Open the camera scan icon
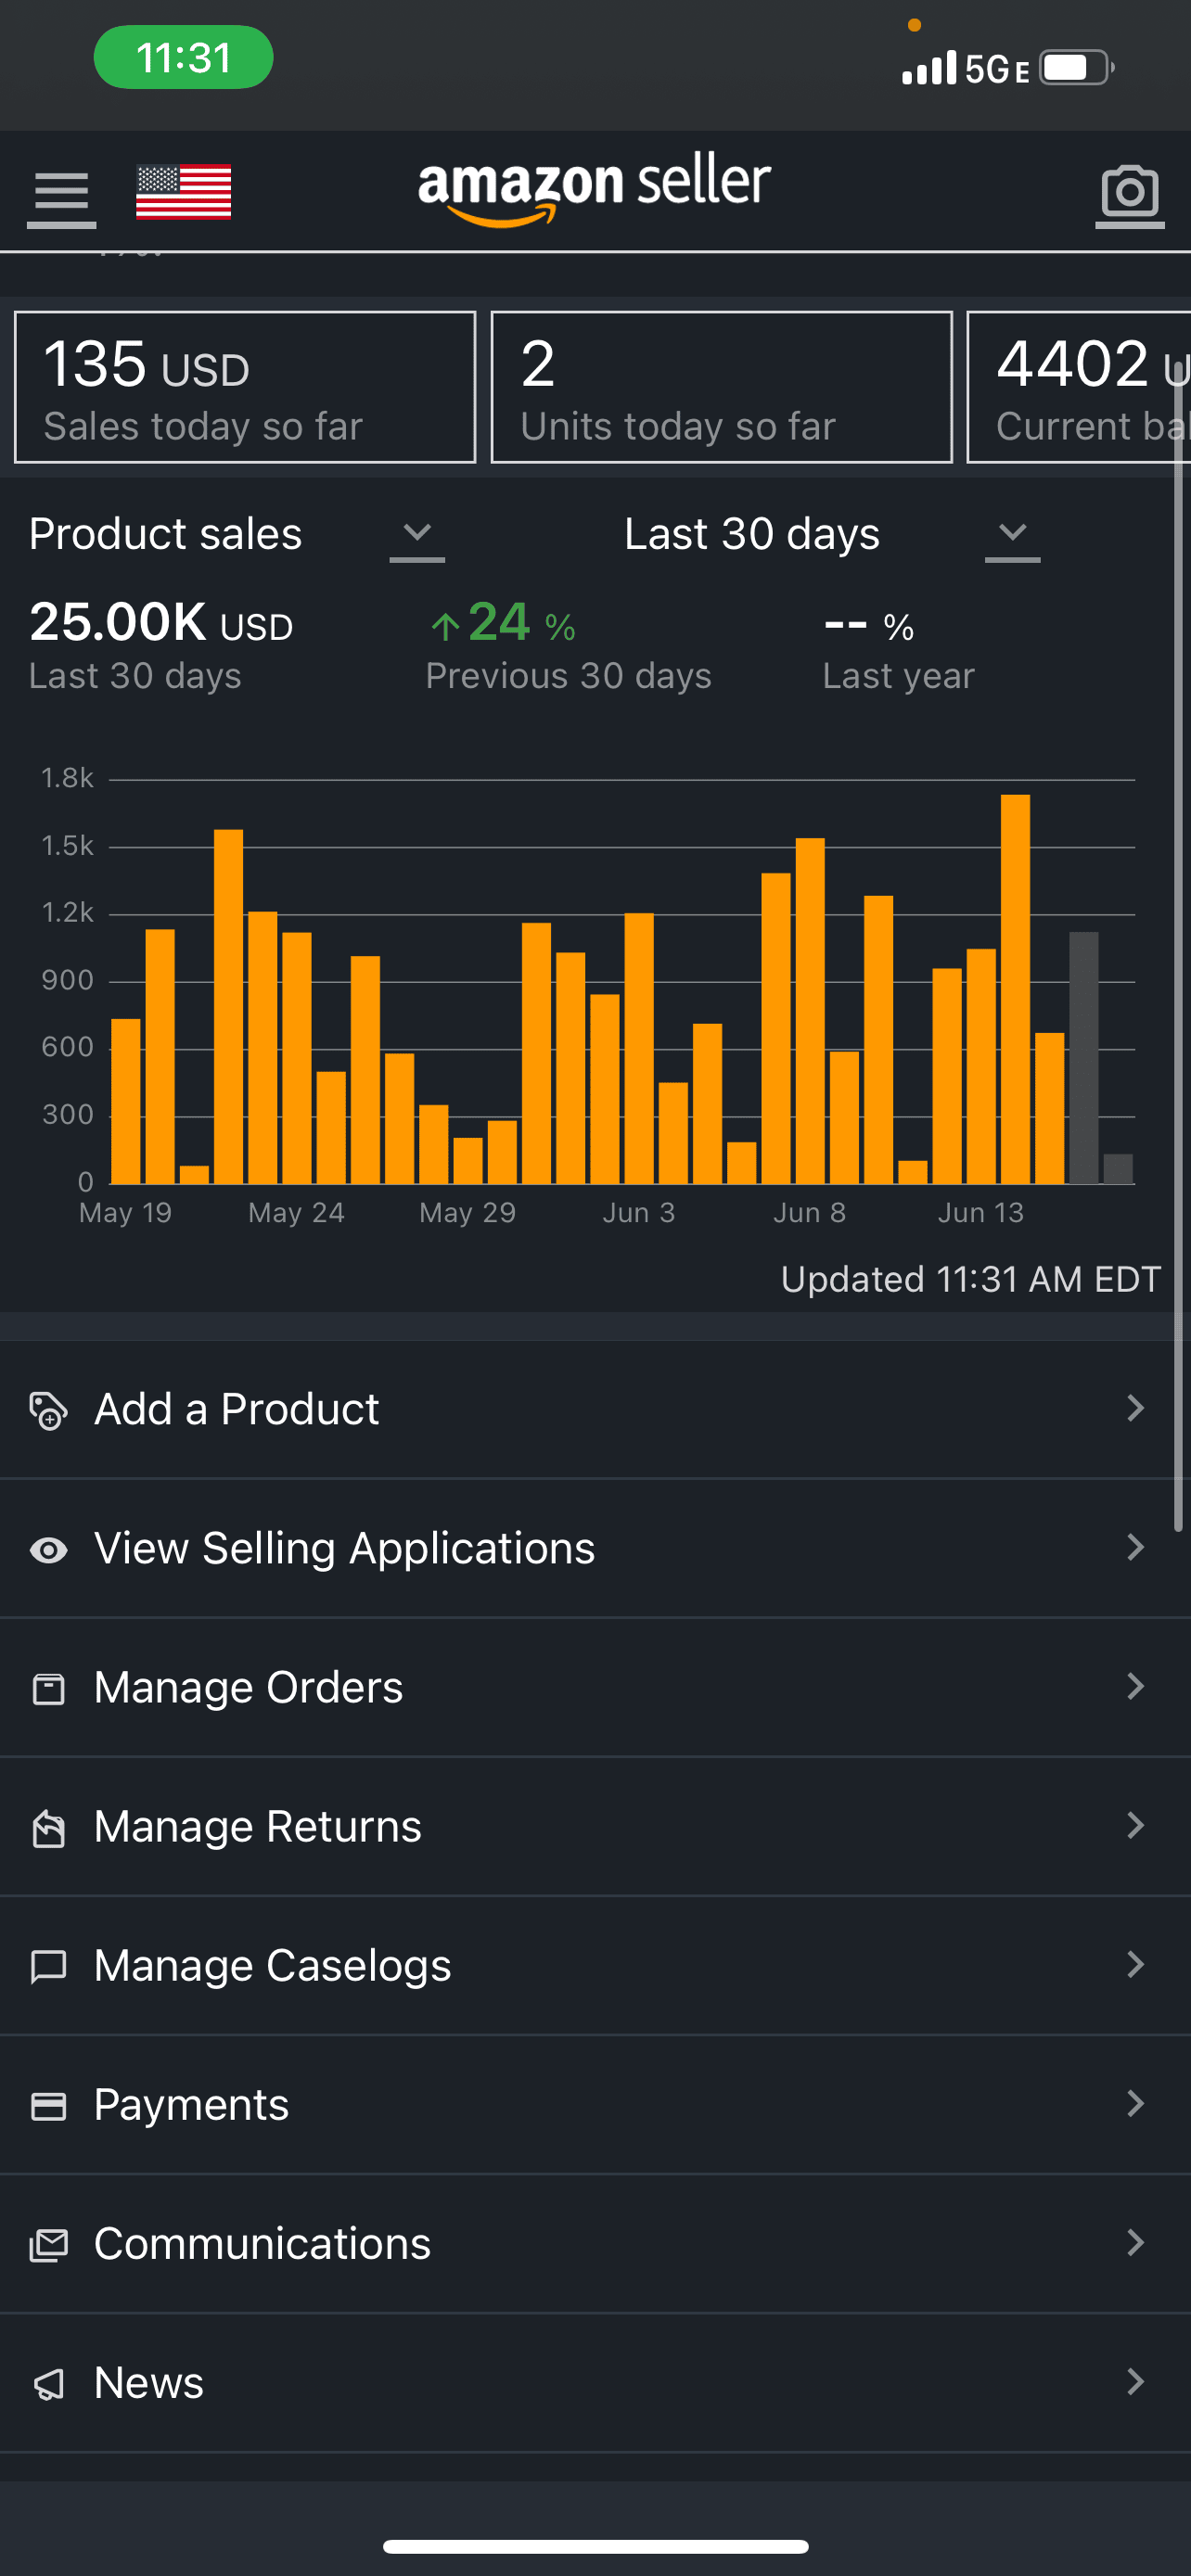The image size is (1191, 2576). [x=1129, y=193]
